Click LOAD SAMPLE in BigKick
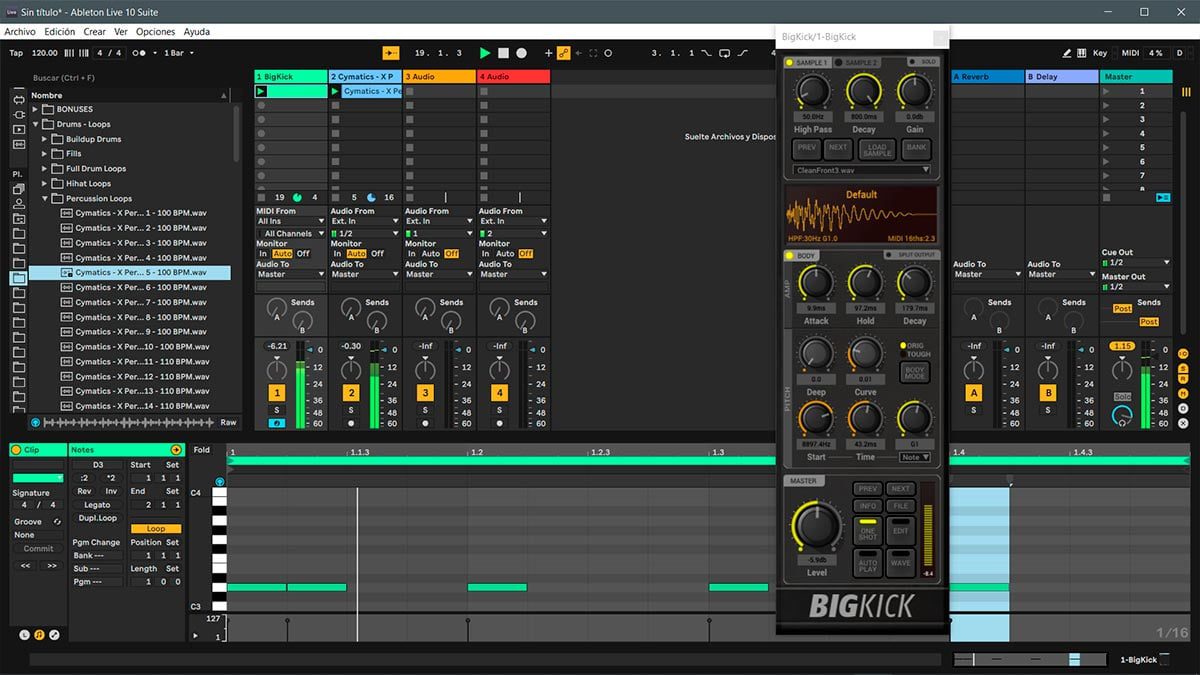 click(x=877, y=148)
